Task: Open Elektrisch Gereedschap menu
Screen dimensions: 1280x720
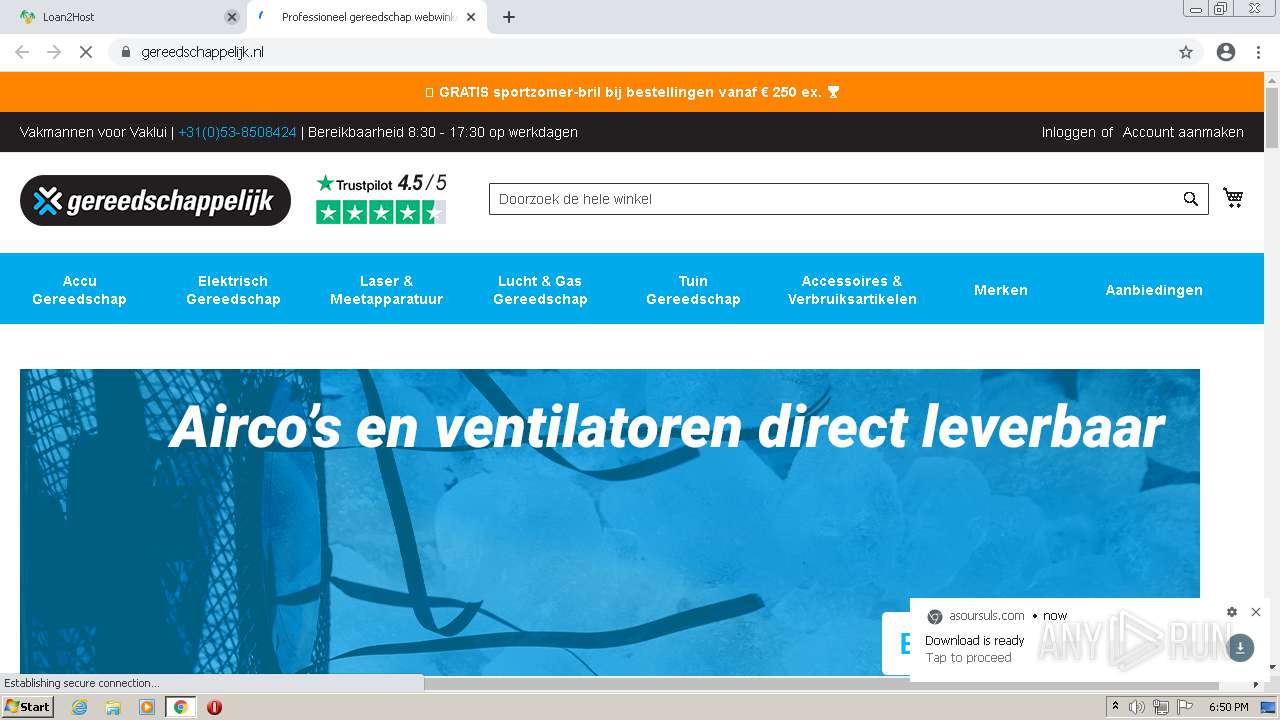Action: point(233,290)
